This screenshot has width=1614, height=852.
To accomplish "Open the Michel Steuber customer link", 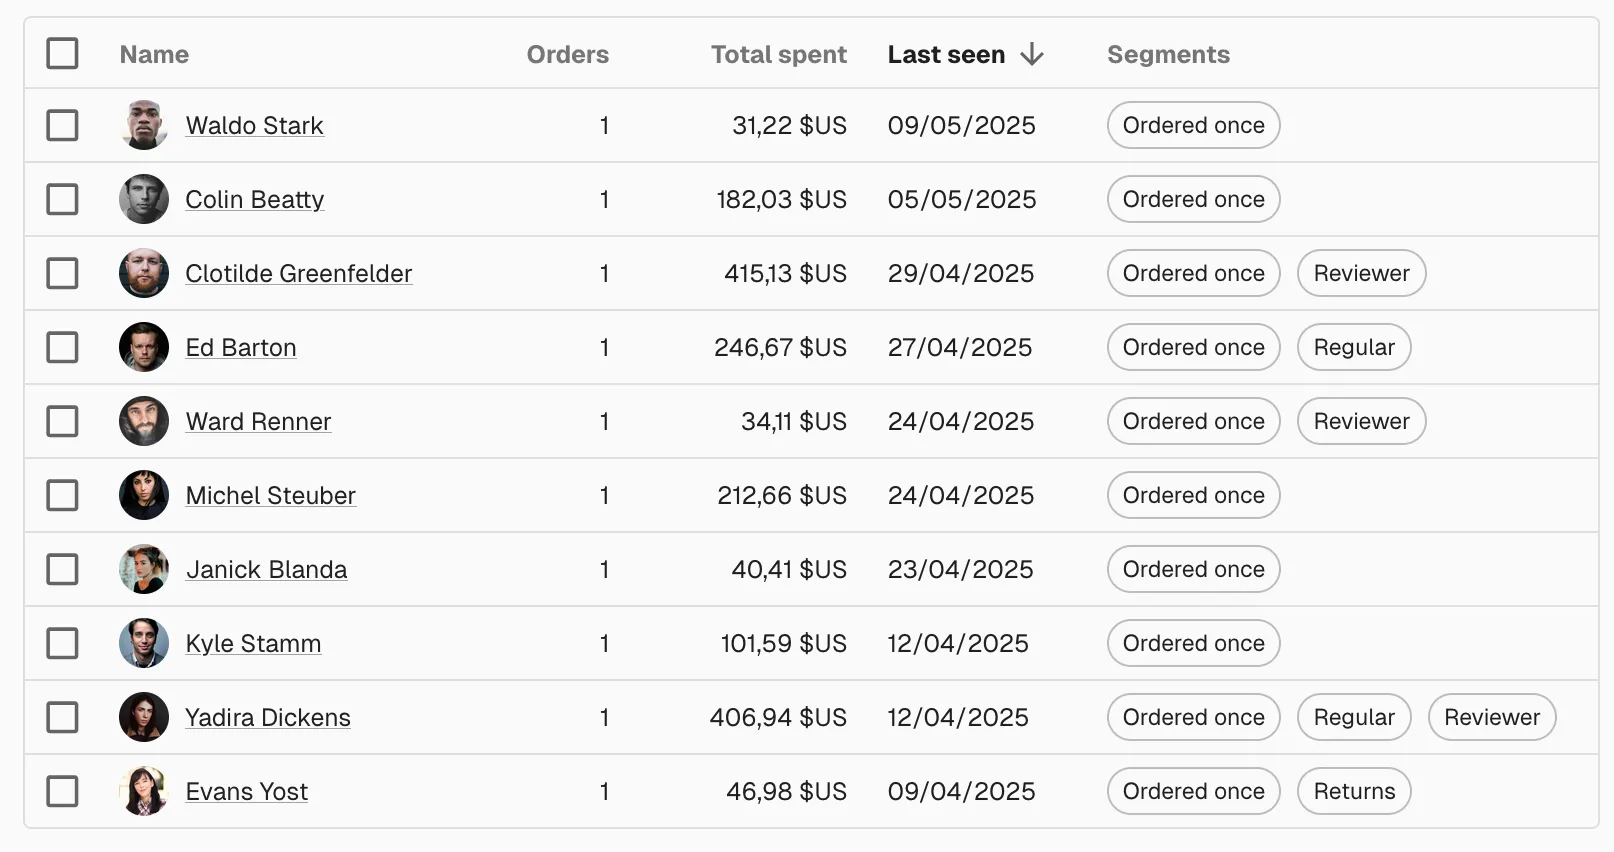I will click(x=270, y=496).
